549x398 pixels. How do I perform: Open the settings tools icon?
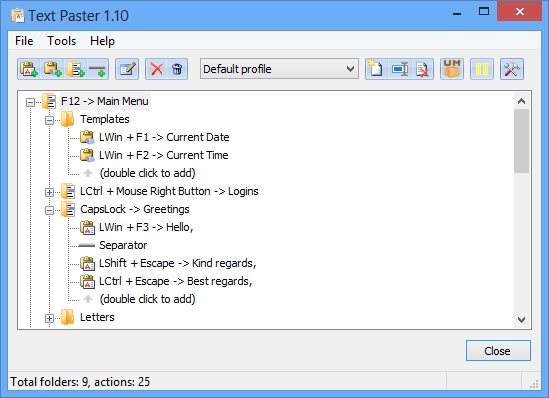pos(512,69)
